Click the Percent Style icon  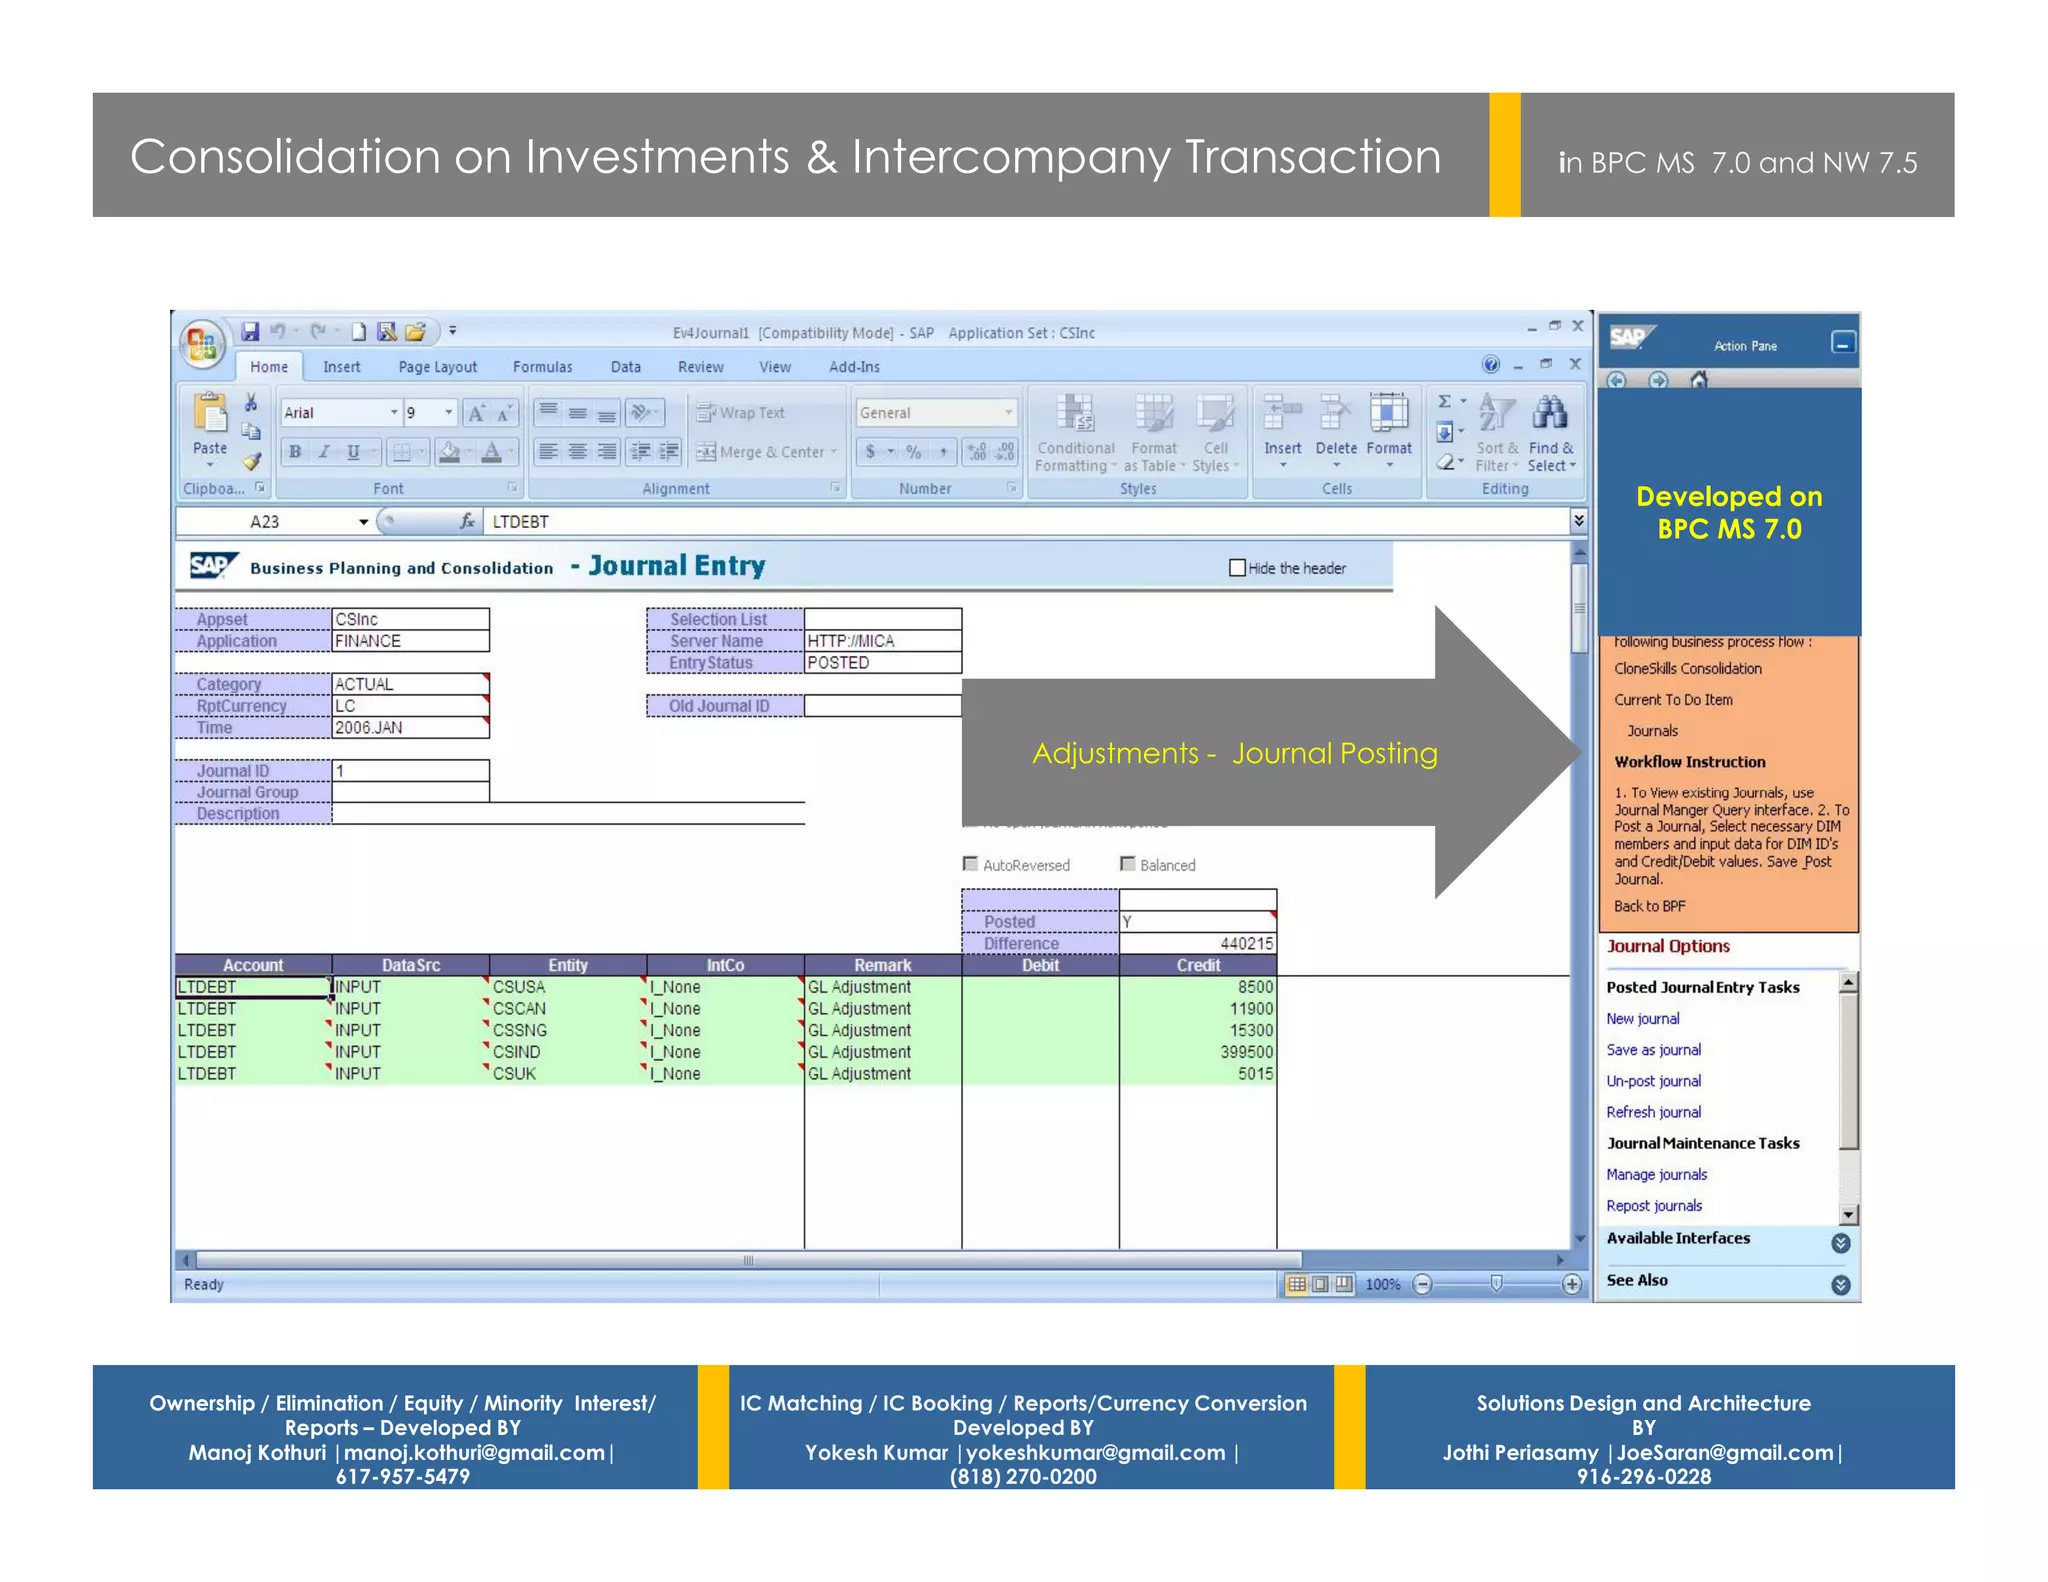click(x=913, y=452)
